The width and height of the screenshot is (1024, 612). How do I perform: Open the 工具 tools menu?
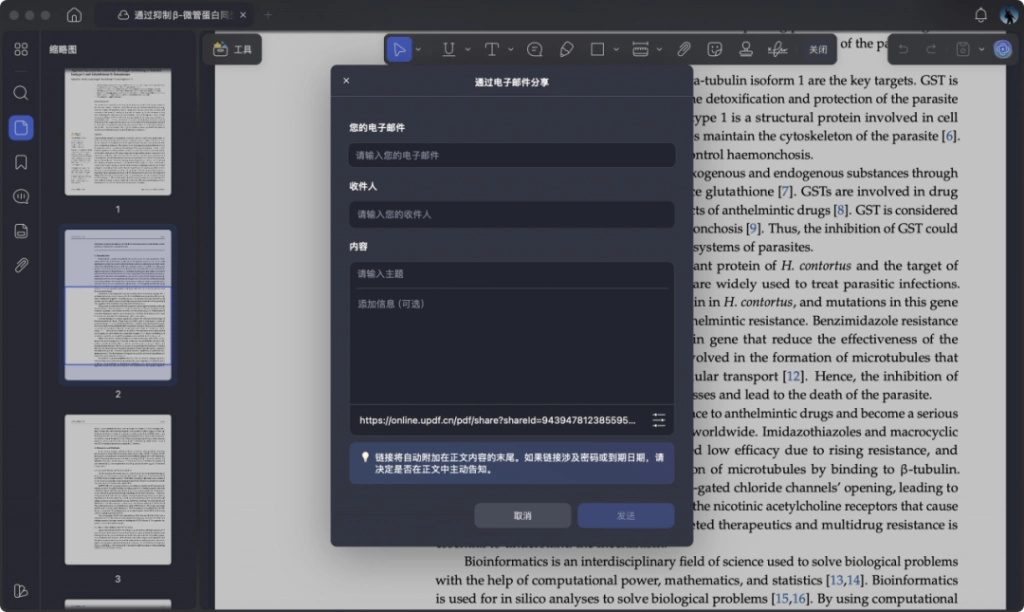point(232,50)
